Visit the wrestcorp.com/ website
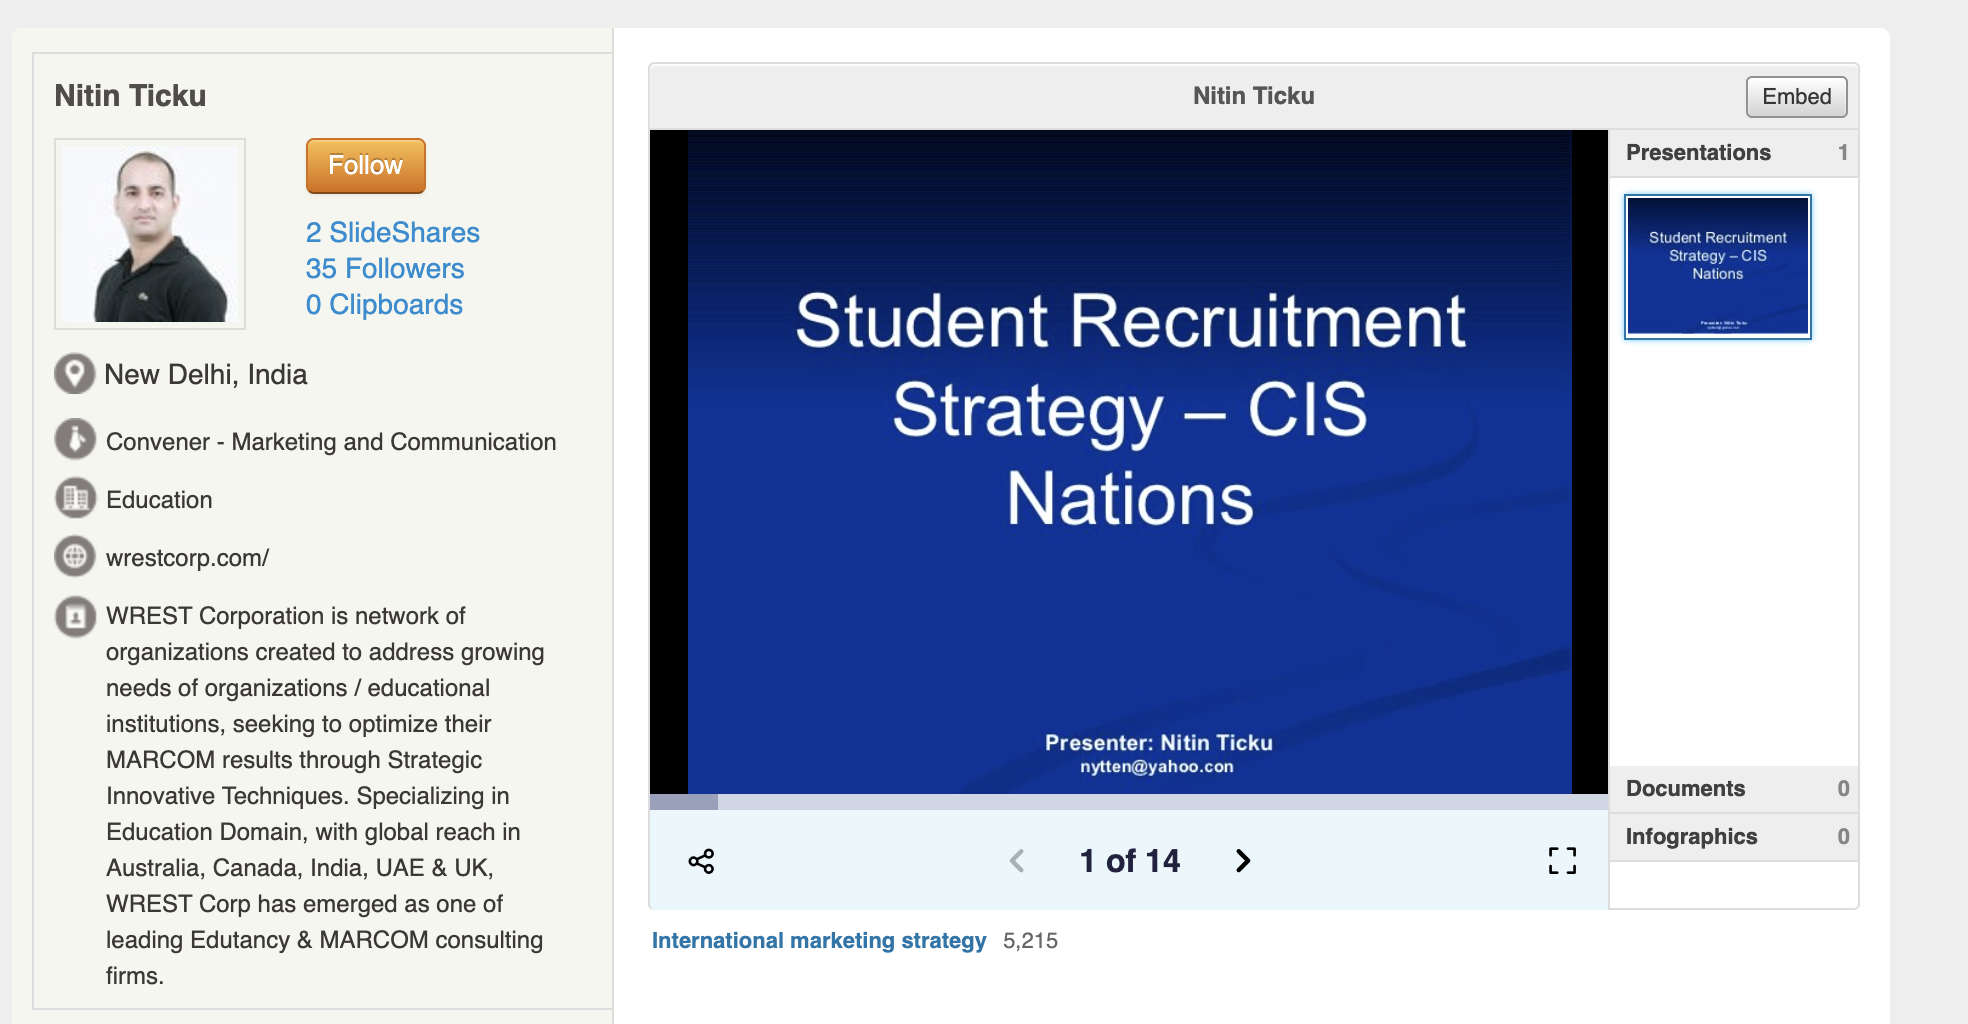Viewport: 1968px width, 1024px height. 188,558
